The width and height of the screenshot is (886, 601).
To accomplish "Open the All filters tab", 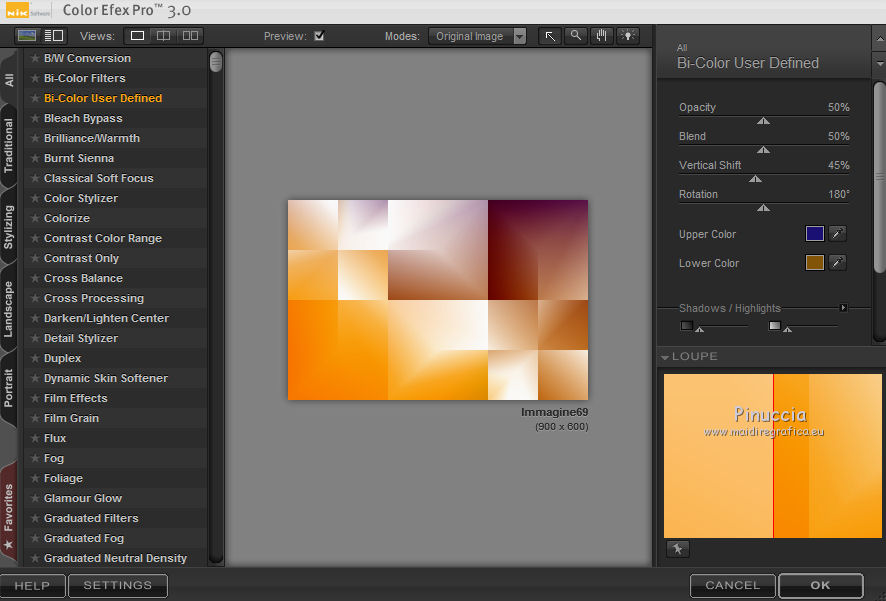I will 9,80.
